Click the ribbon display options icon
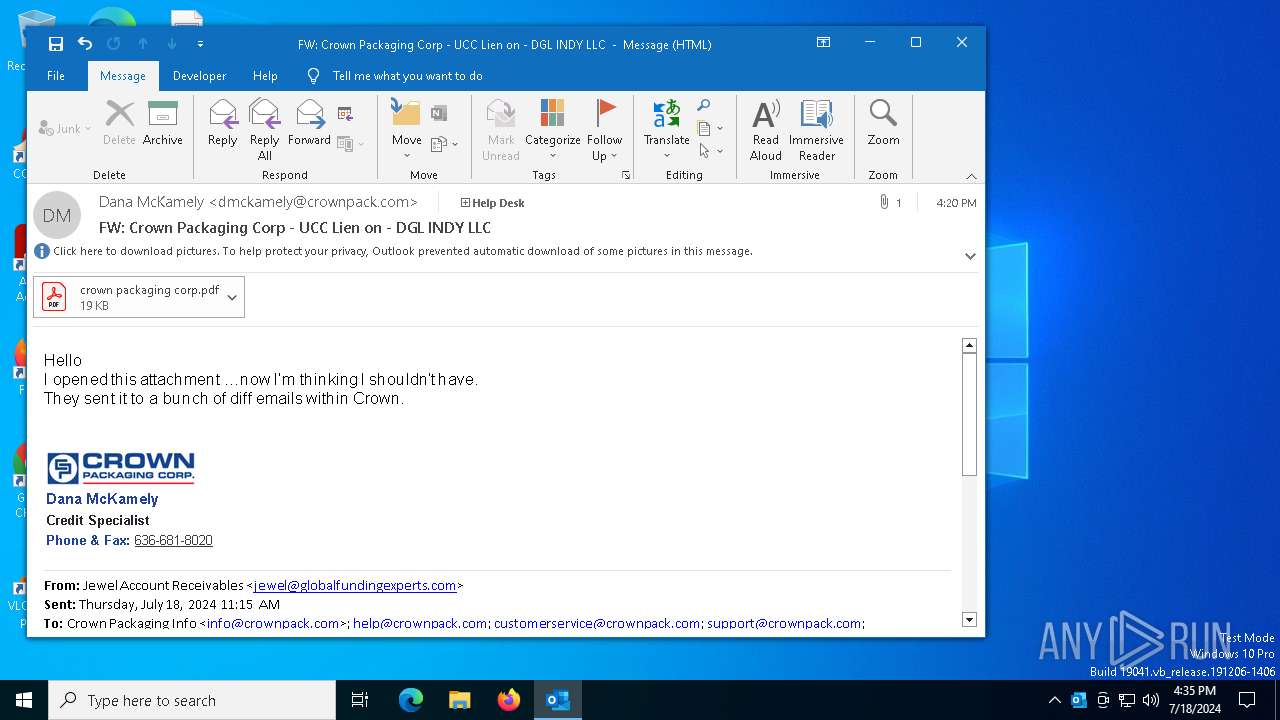Viewport: 1280px width, 720px height. tap(823, 43)
